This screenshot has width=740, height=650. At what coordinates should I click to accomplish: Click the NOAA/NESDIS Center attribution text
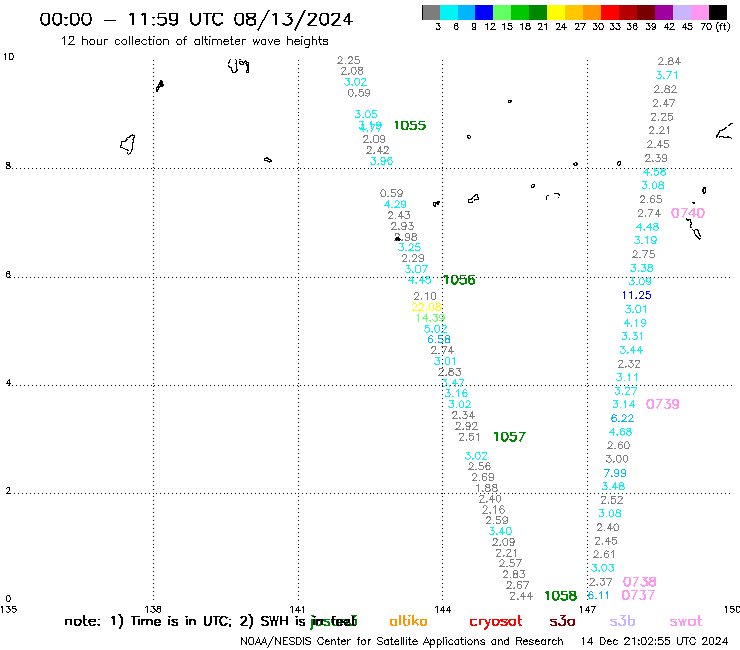pyautogui.click(x=402, y=641)
